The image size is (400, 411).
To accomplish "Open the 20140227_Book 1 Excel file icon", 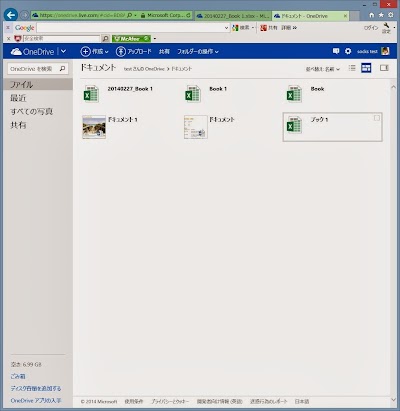I will point(91,94).
